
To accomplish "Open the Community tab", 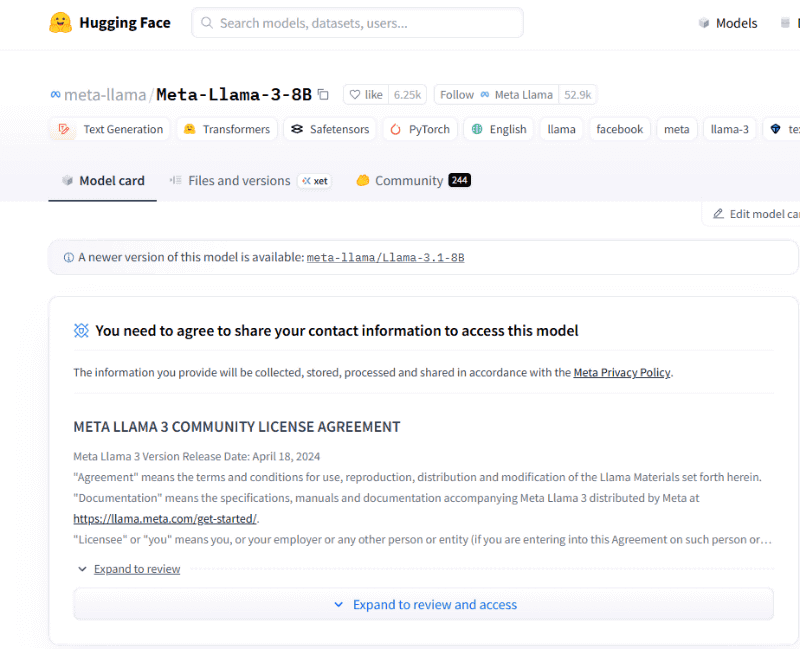I will pyautogui.click(x=411, y=180).
